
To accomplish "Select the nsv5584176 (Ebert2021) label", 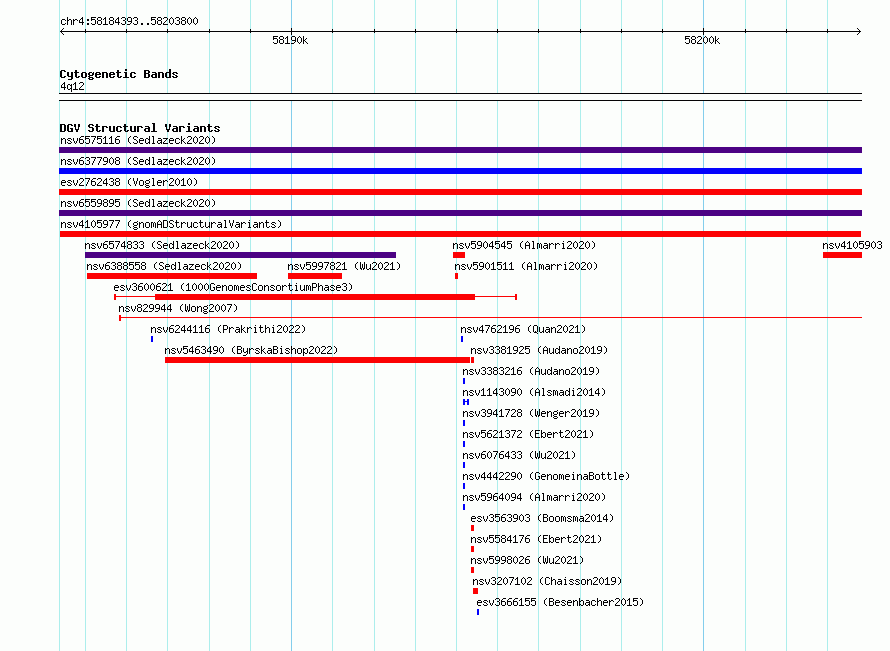I will click(x=536, y=539).
